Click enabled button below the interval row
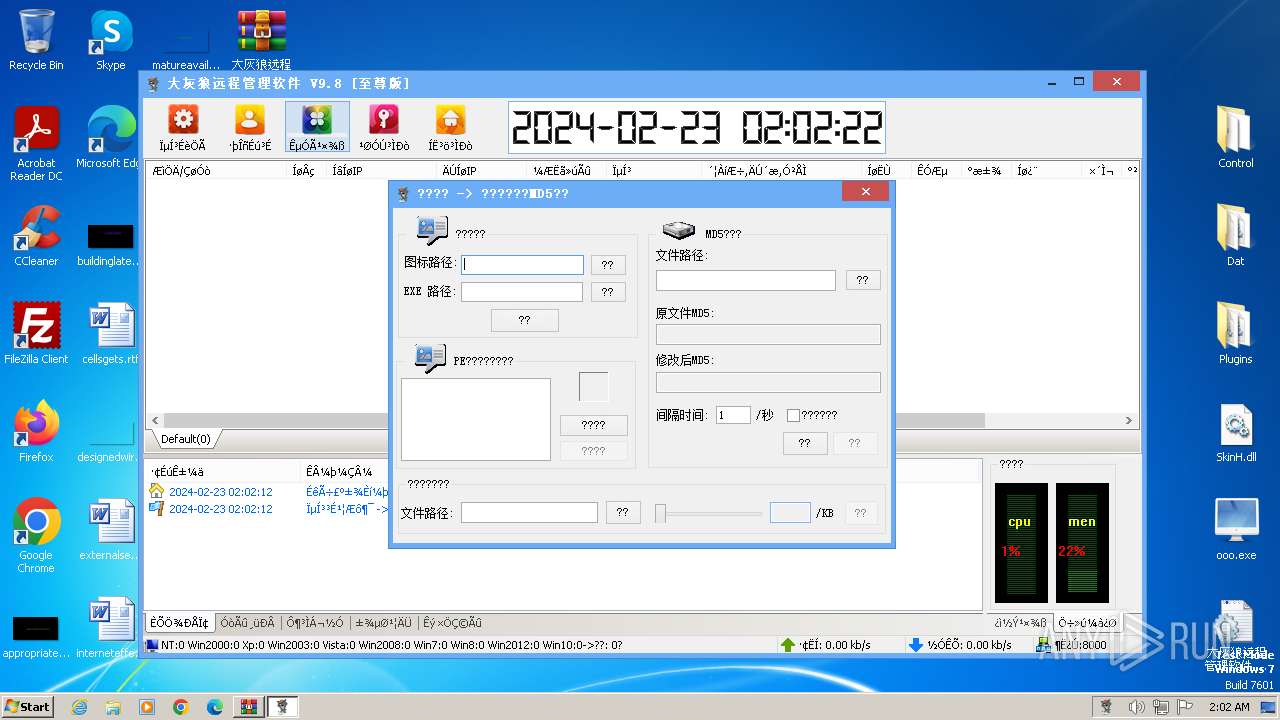Image resolution: width=1280 pixels, height=720 pixels. [804, 443]
